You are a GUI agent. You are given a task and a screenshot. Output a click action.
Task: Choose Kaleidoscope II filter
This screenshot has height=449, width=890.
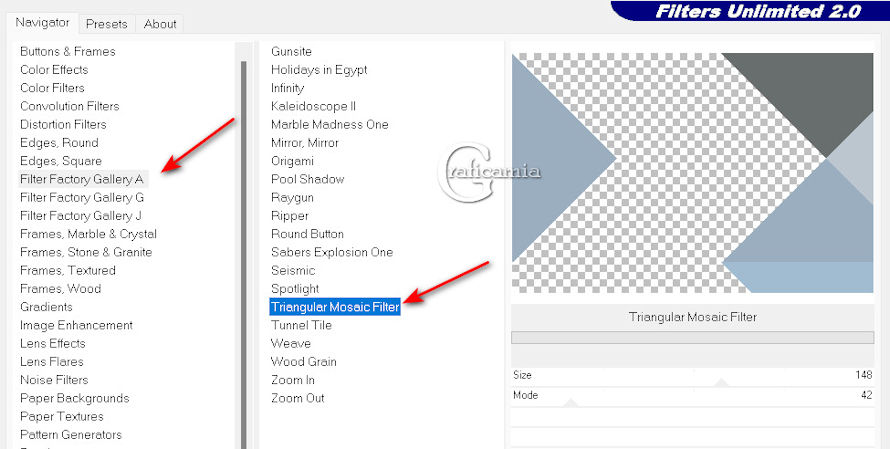point(313,106)
